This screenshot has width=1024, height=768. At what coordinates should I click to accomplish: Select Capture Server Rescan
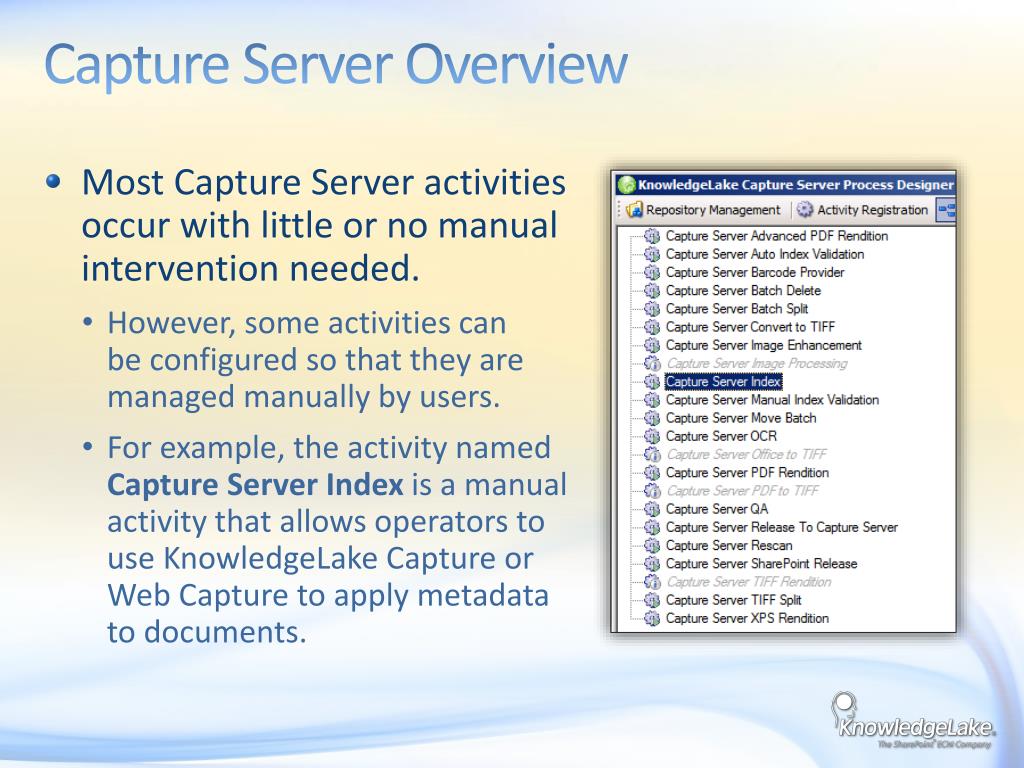coord(729,546)
